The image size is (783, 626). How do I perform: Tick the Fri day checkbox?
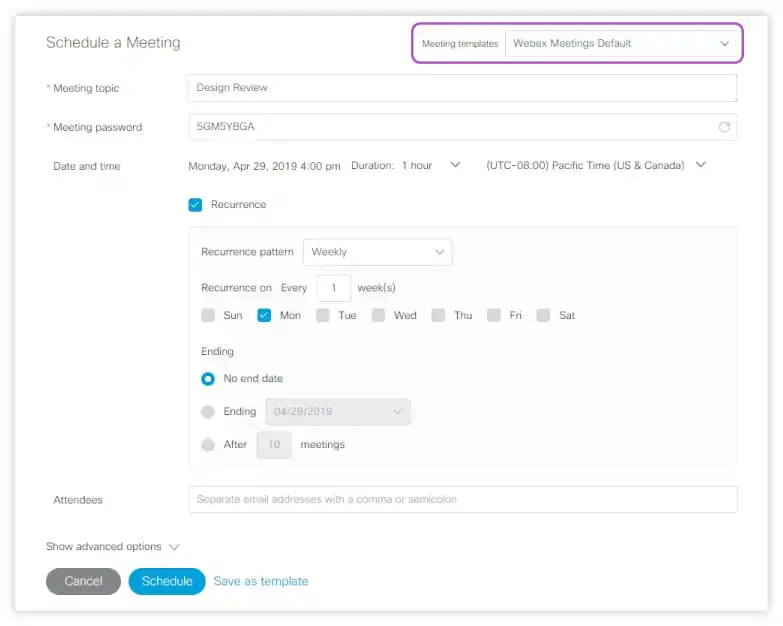tap(494, 315)
